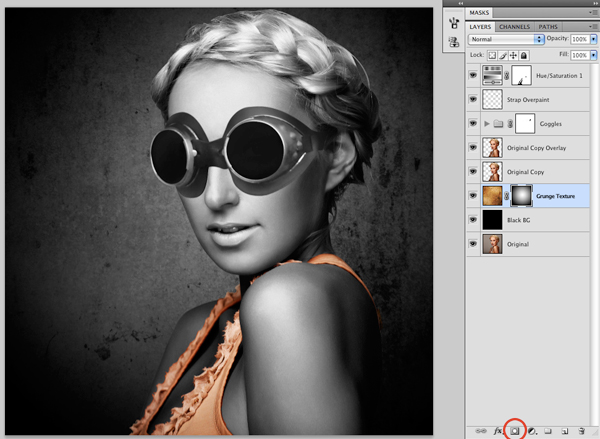600x439 pixels.
Task: Select the layer named Hue/Saturation 1
Action: click(559, 76)
